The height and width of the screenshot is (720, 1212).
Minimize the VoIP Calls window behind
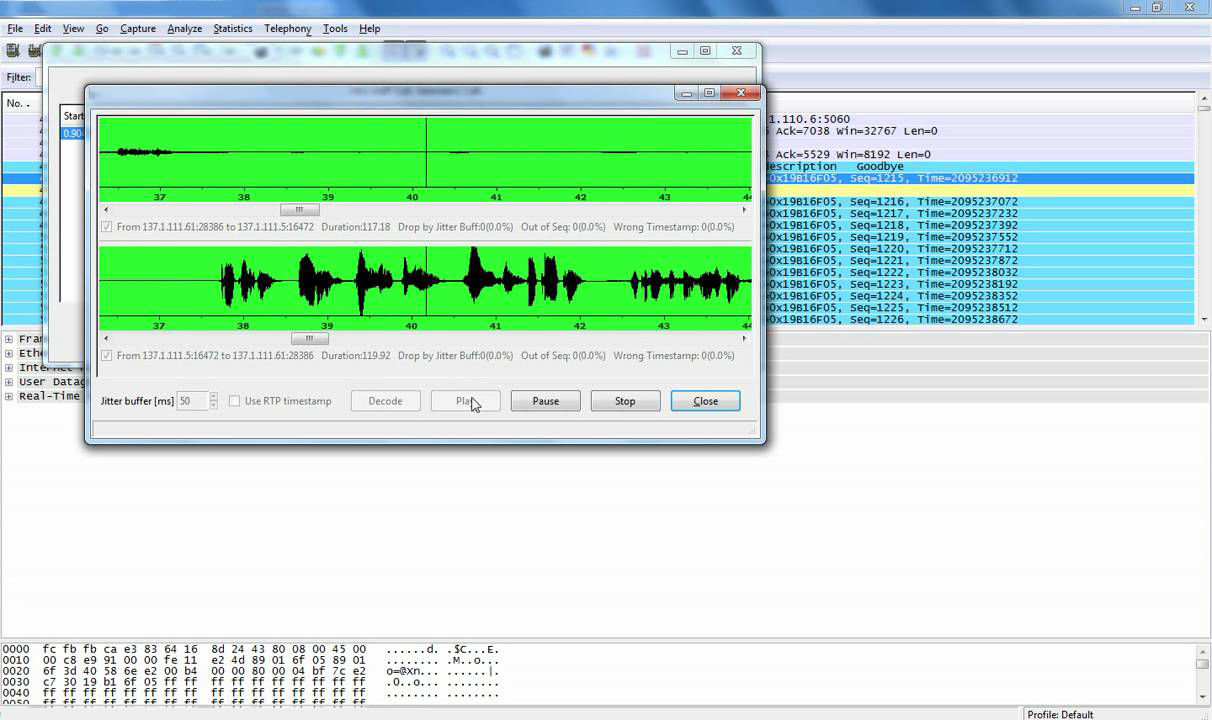[x=682, y=51]
